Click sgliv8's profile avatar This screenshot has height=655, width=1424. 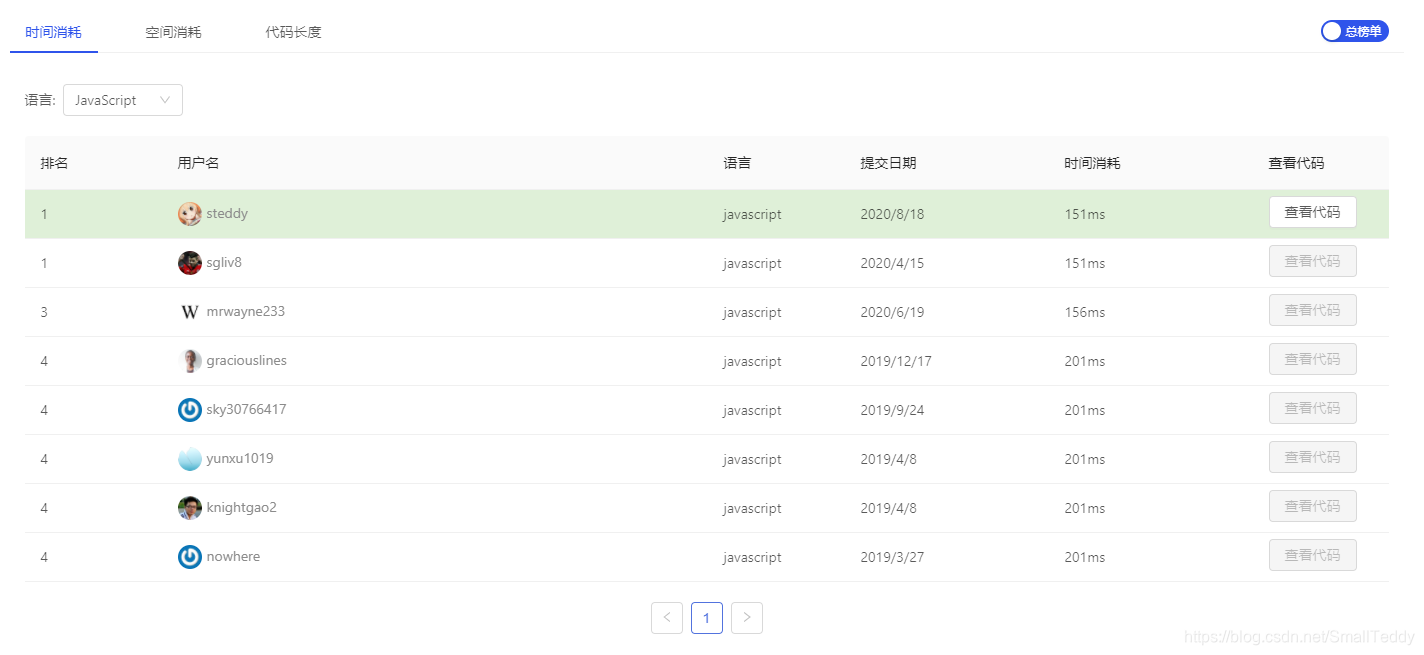(189, 262)
